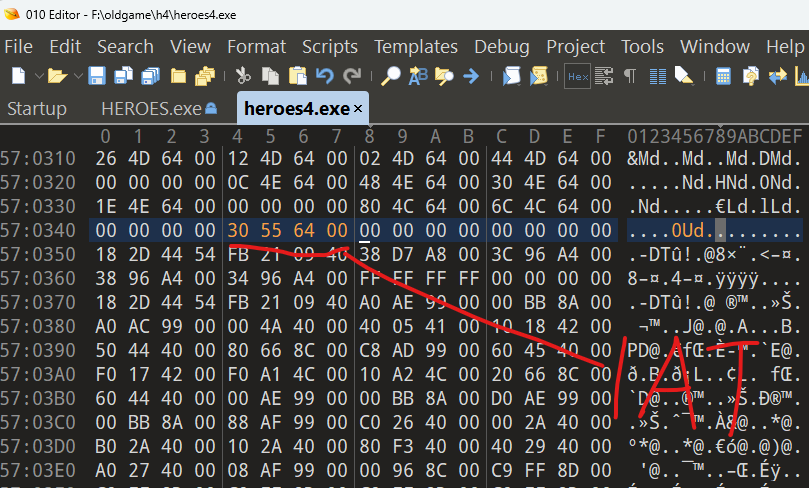Click the Open File folder icon
Image resolution: width=809 pixels, height=488 pixels.
[x=57, y=76]
